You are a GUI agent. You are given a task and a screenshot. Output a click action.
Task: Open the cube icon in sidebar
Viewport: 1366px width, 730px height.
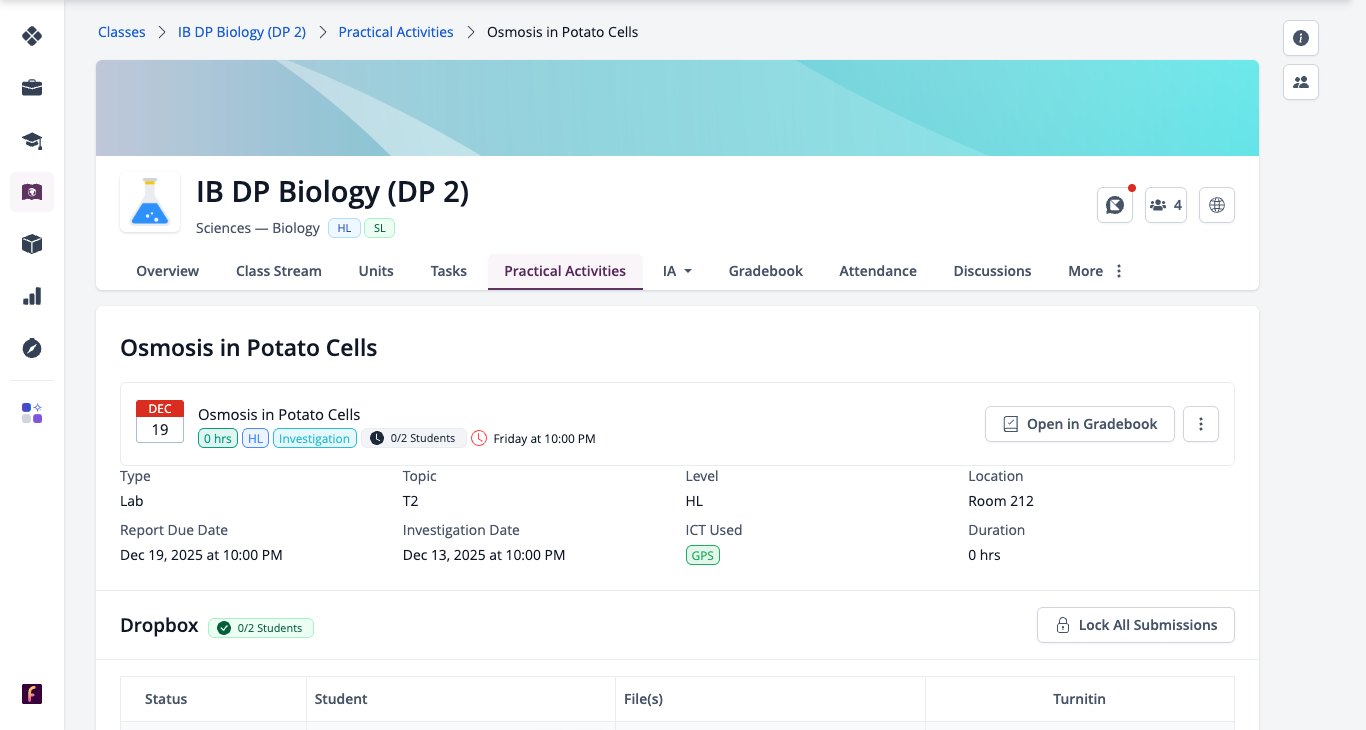32,244
